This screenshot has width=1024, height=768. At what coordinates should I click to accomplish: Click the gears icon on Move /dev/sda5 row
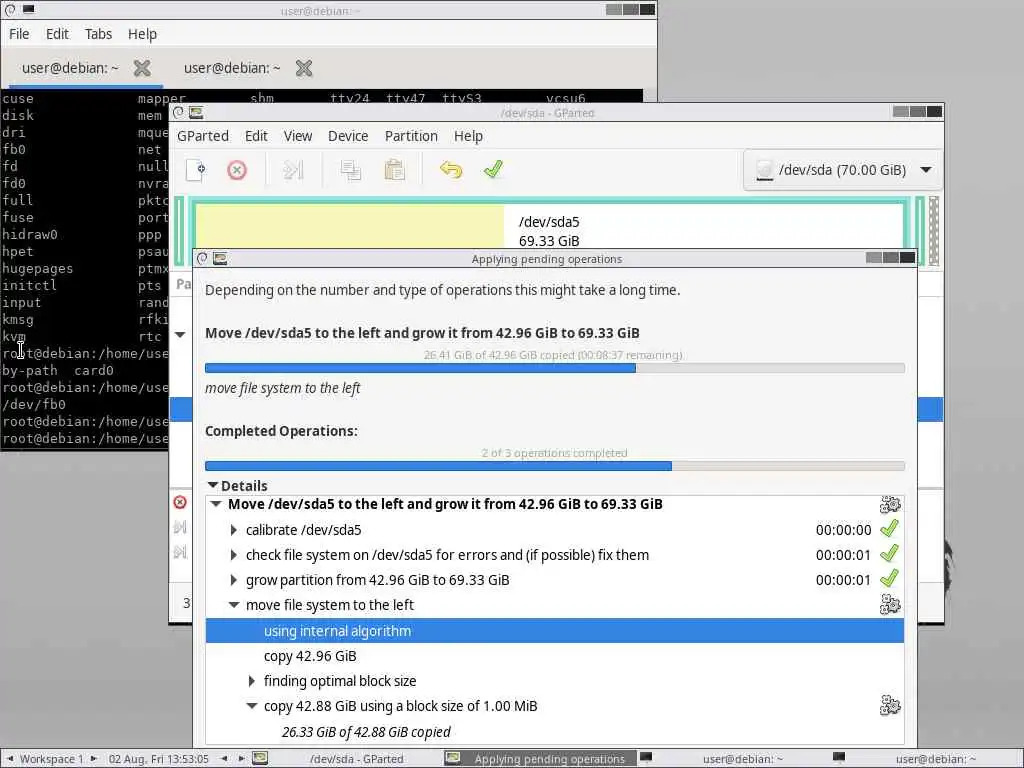[x=890, y=504]
